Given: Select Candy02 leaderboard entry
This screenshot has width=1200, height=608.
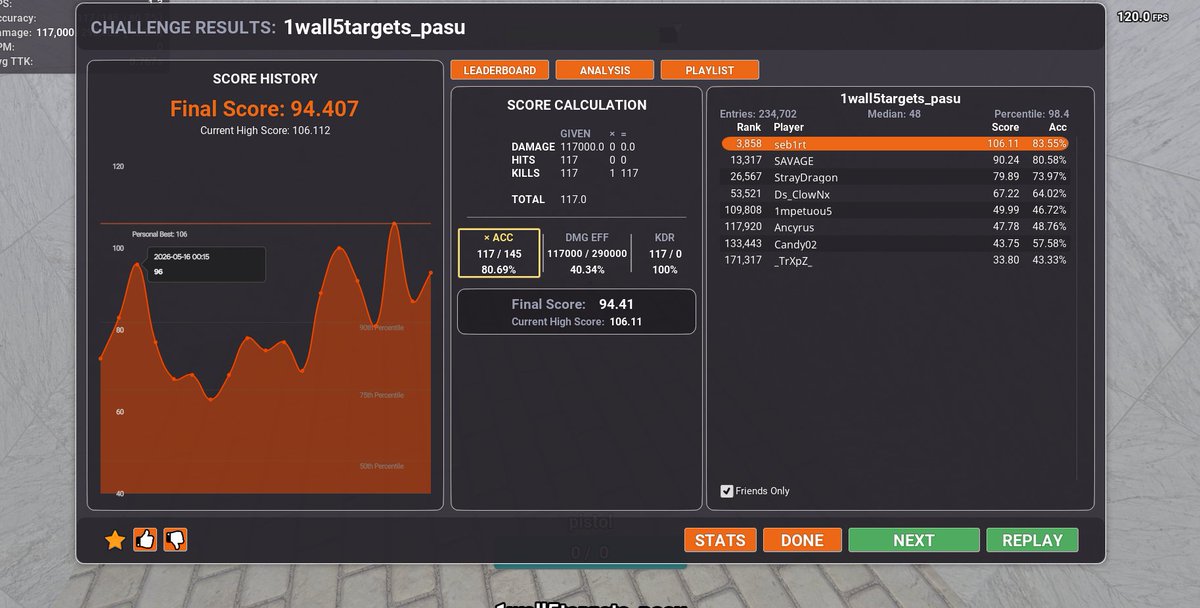Looking at the screenshot, I should click(895, 243).
